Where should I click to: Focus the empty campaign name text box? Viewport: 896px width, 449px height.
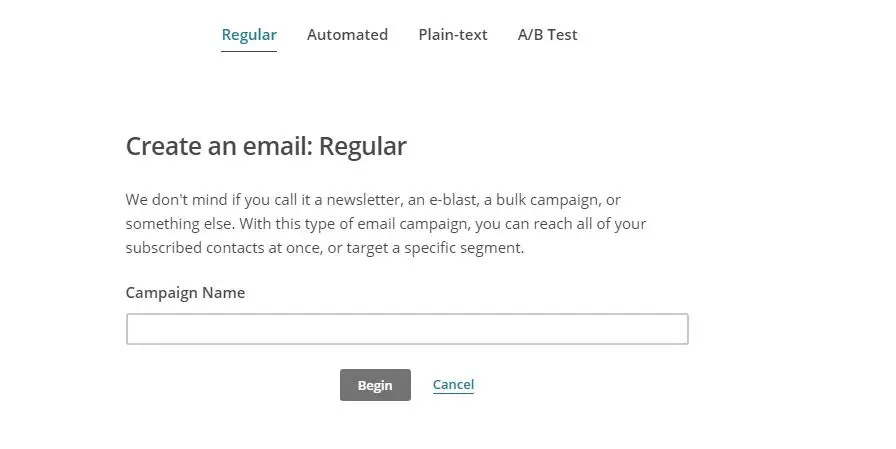pyautogui.click(x=407, y=329)
